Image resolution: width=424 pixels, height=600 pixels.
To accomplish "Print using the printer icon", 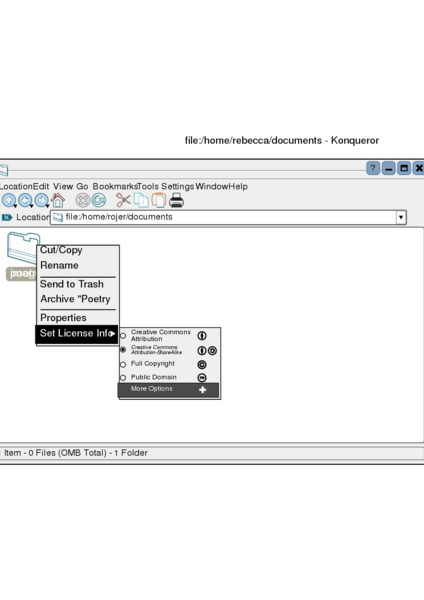I will coord(176,200).
